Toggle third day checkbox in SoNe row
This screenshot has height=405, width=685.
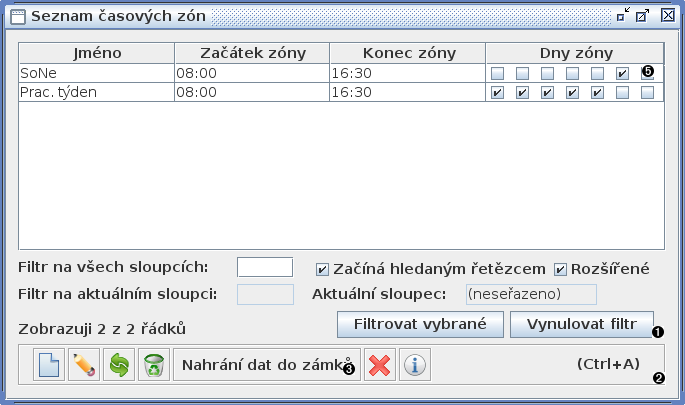click(x=547, y=73)
